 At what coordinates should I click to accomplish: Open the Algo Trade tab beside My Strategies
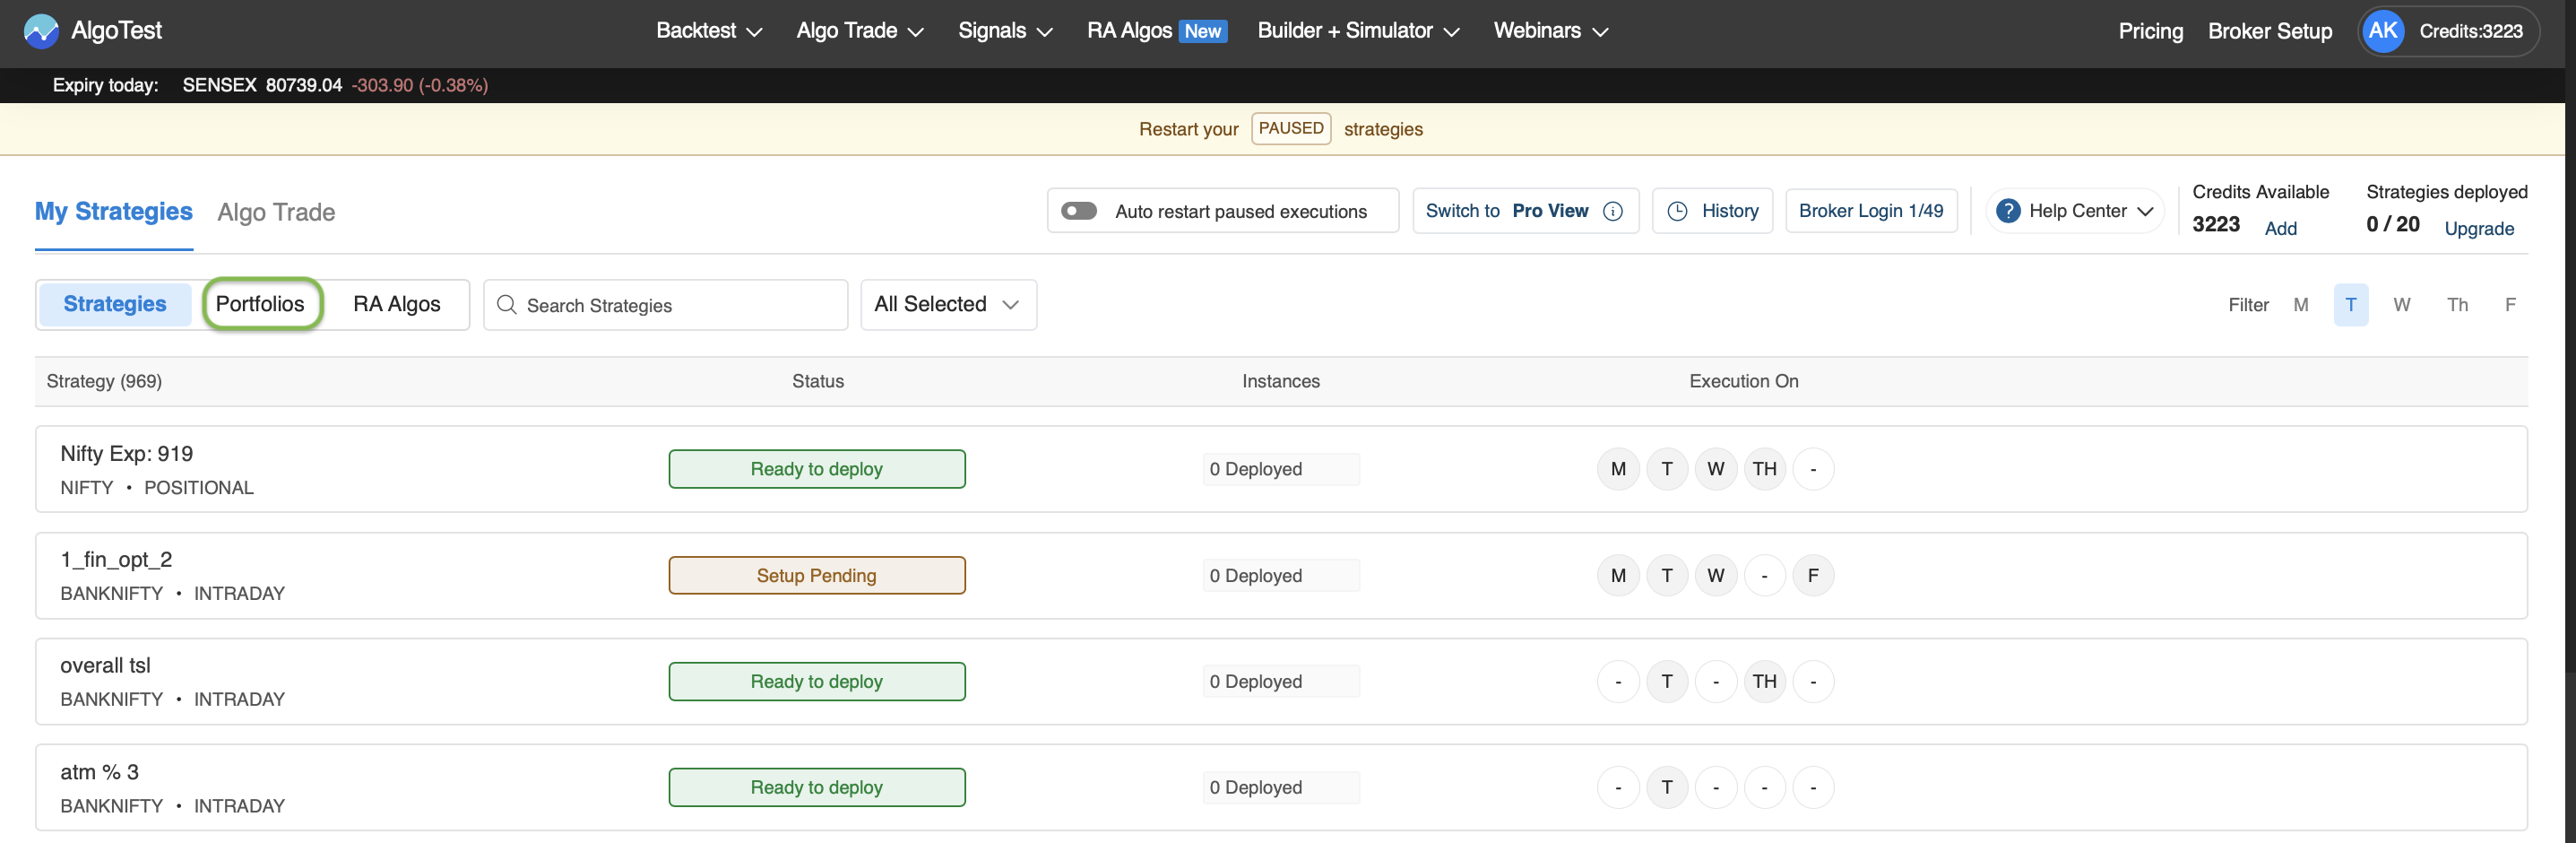click(275, 212)
